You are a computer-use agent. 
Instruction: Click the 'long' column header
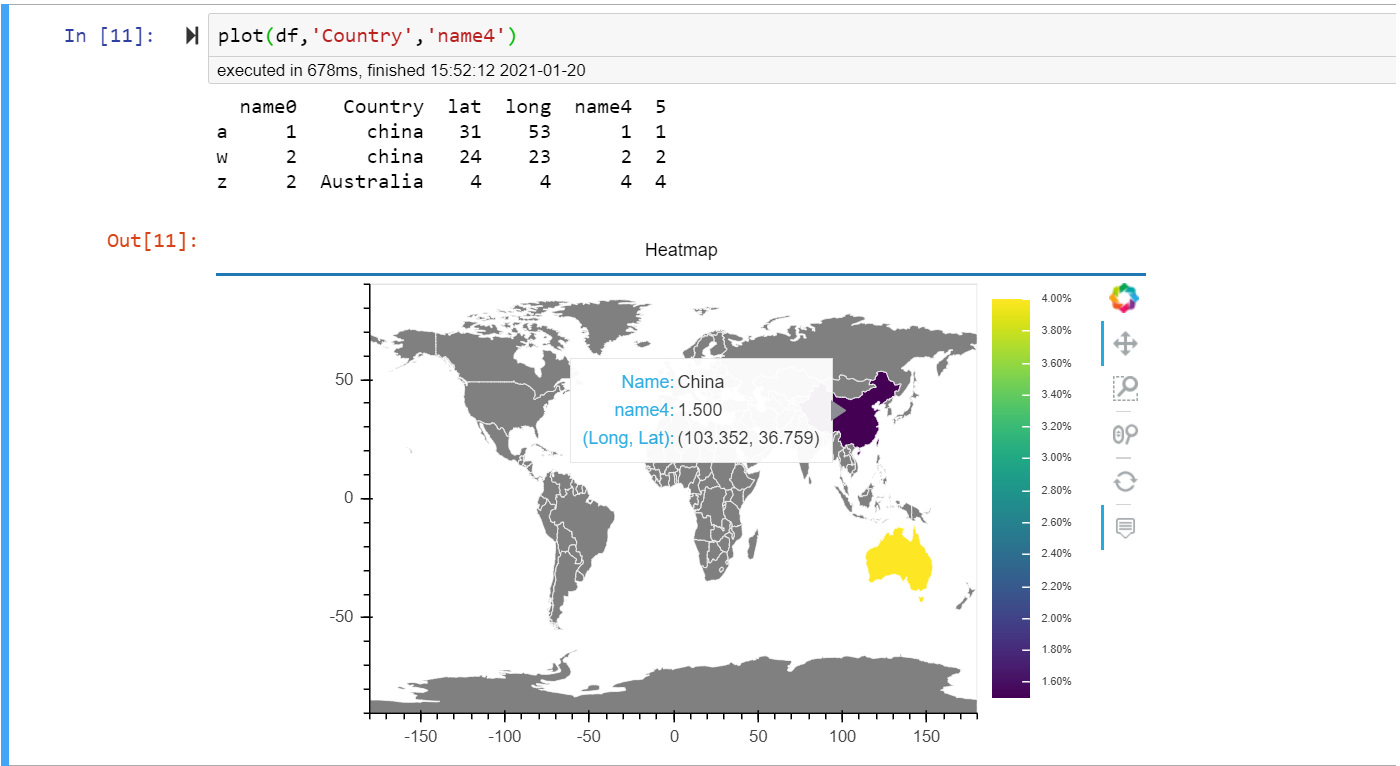click(x=528, y=107)
